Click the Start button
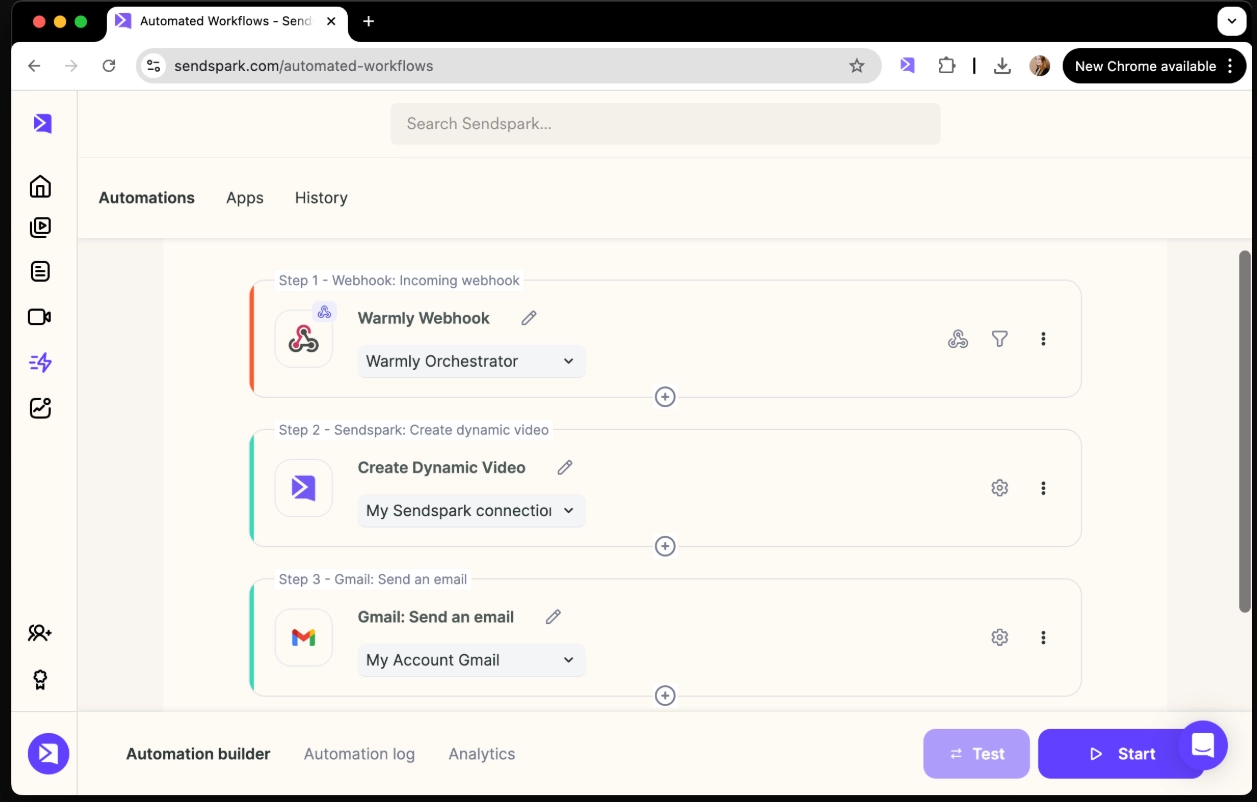Screen dimensions: 1257x802 click(x=1121, y=754)
